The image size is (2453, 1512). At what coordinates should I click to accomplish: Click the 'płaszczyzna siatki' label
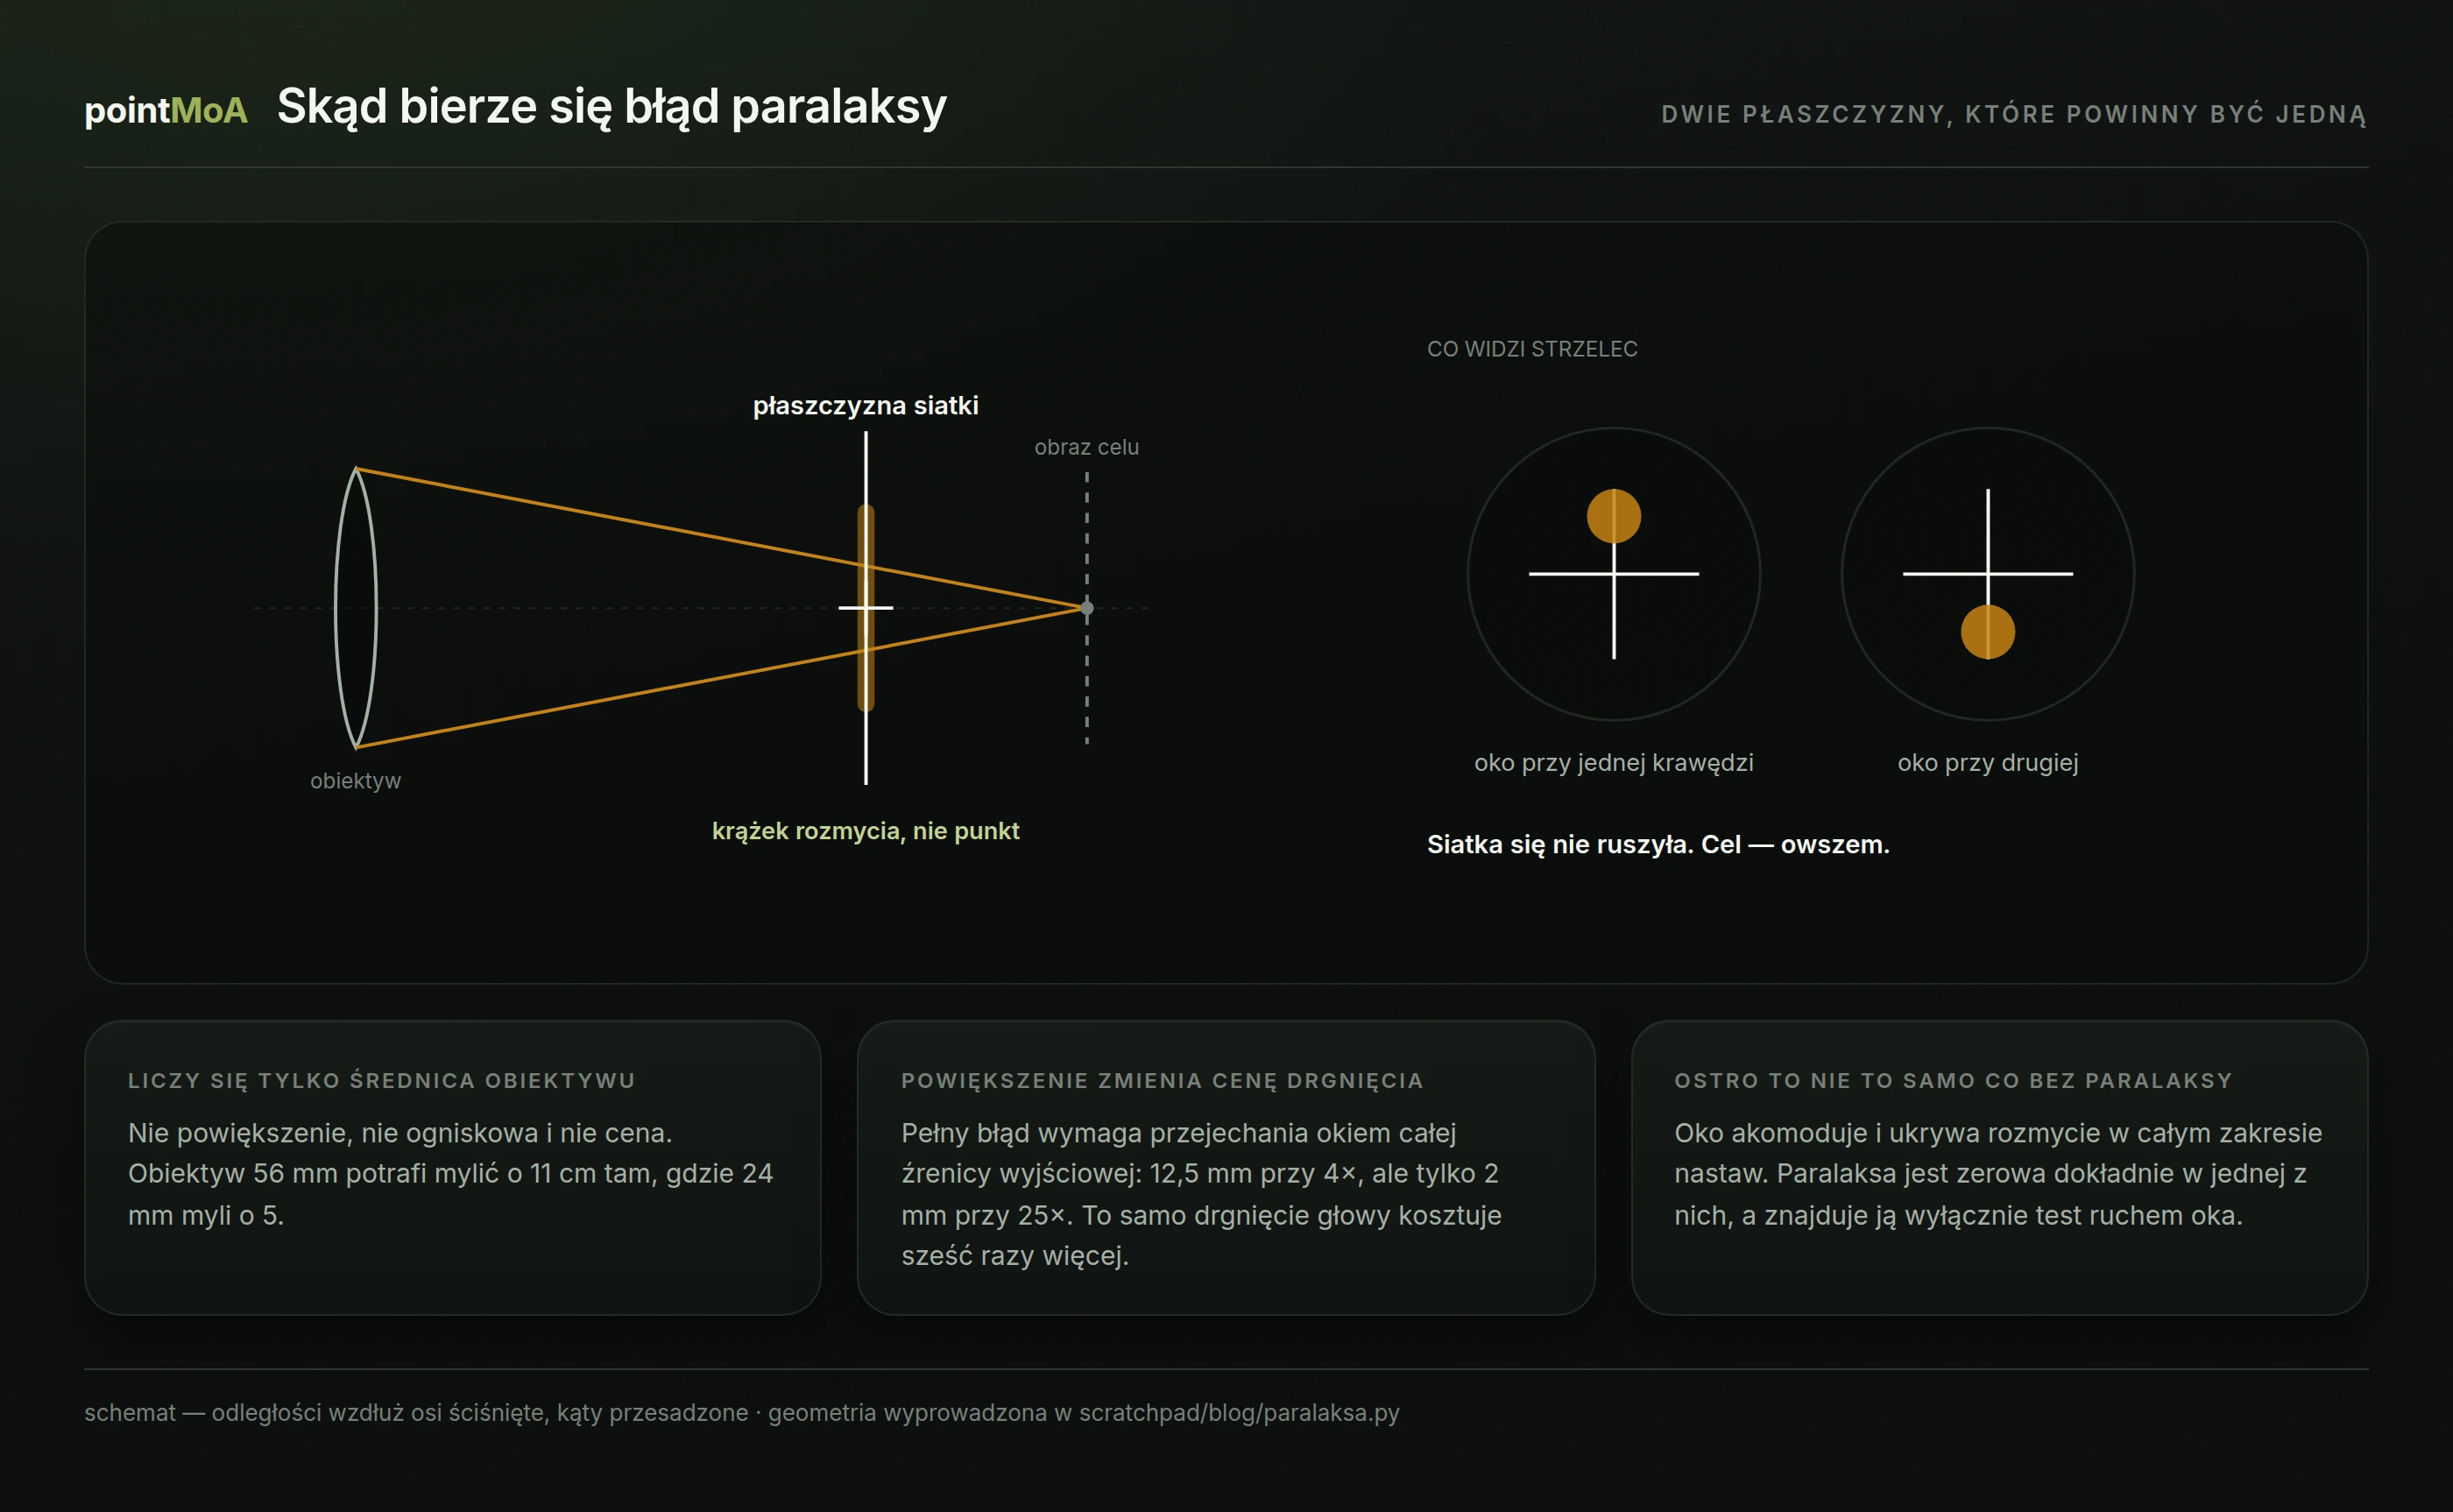click(866, 406)
